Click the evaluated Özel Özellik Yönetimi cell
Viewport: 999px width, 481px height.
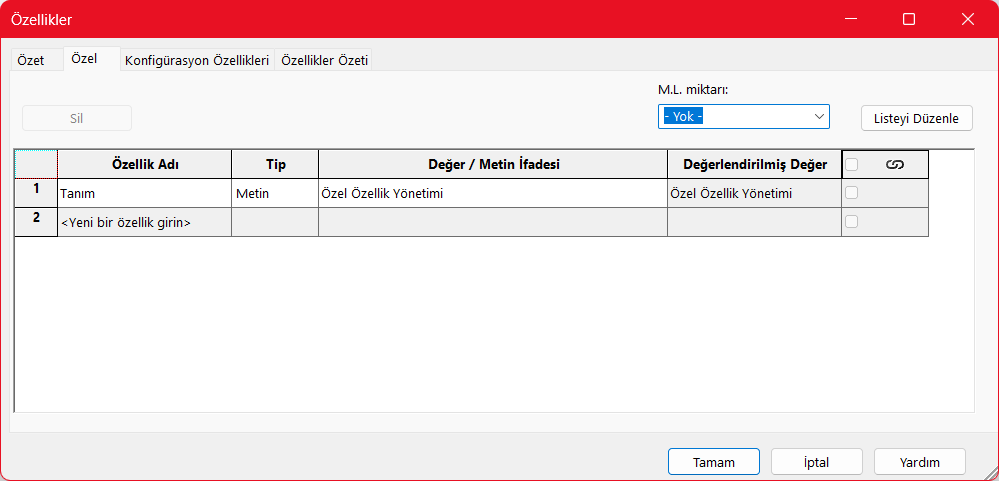pos(754,193)
